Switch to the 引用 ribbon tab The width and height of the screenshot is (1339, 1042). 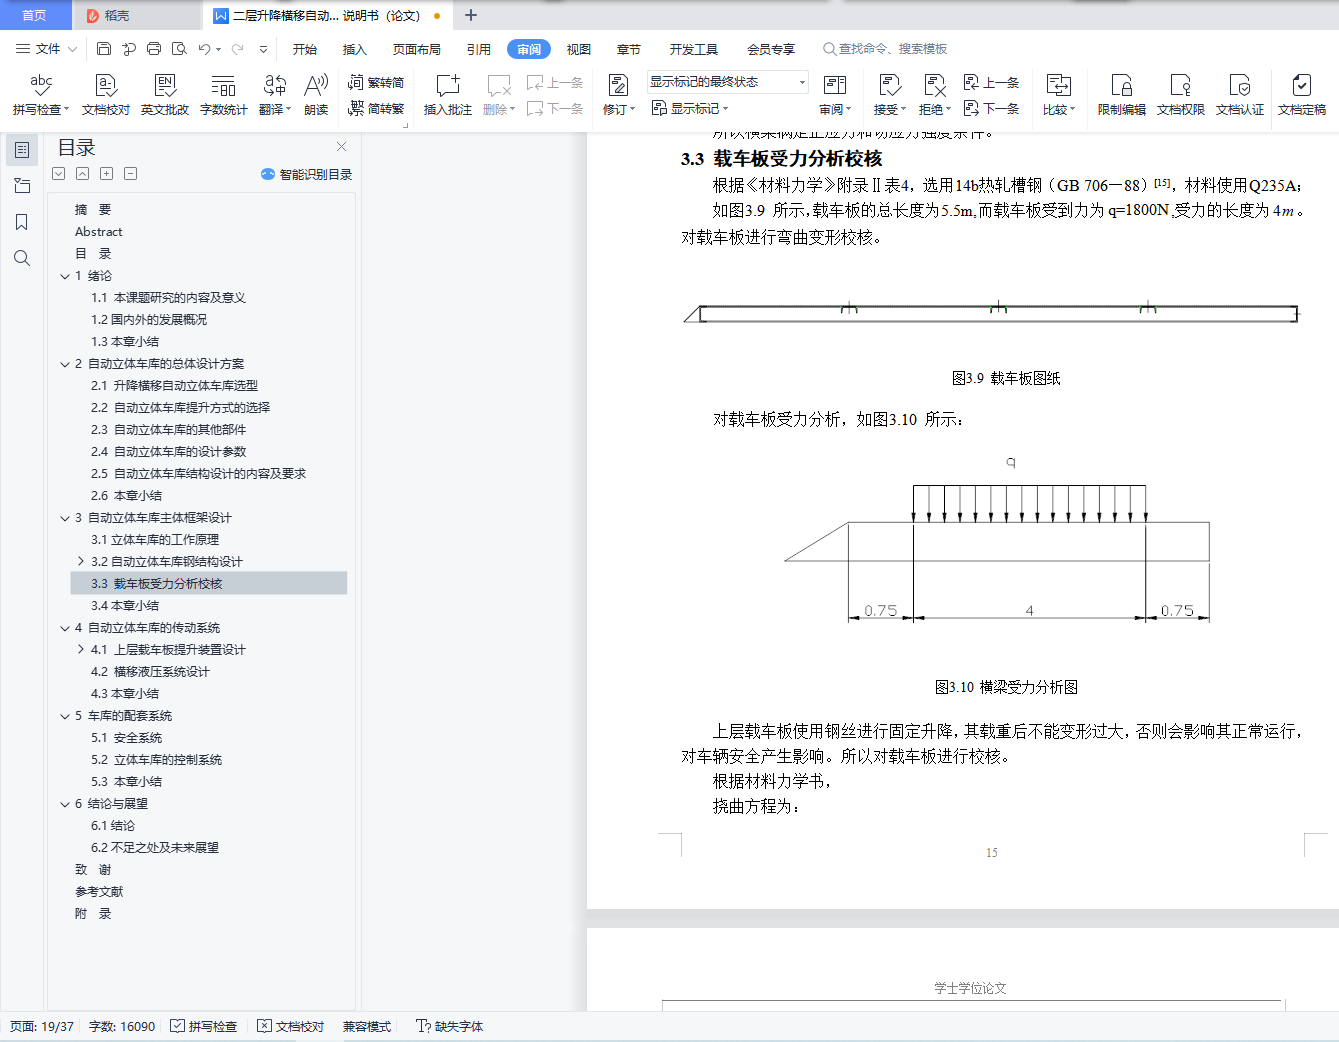tap(479, 49)
